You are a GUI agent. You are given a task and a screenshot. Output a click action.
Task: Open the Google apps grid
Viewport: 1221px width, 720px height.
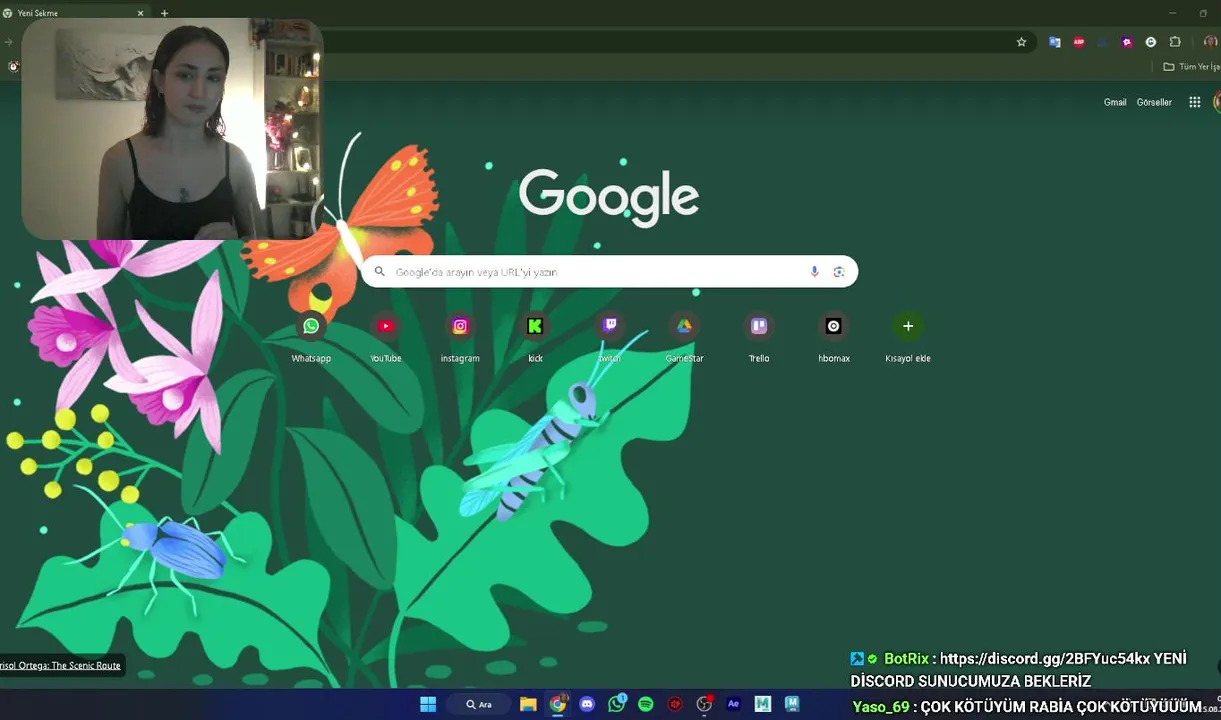1194,102
